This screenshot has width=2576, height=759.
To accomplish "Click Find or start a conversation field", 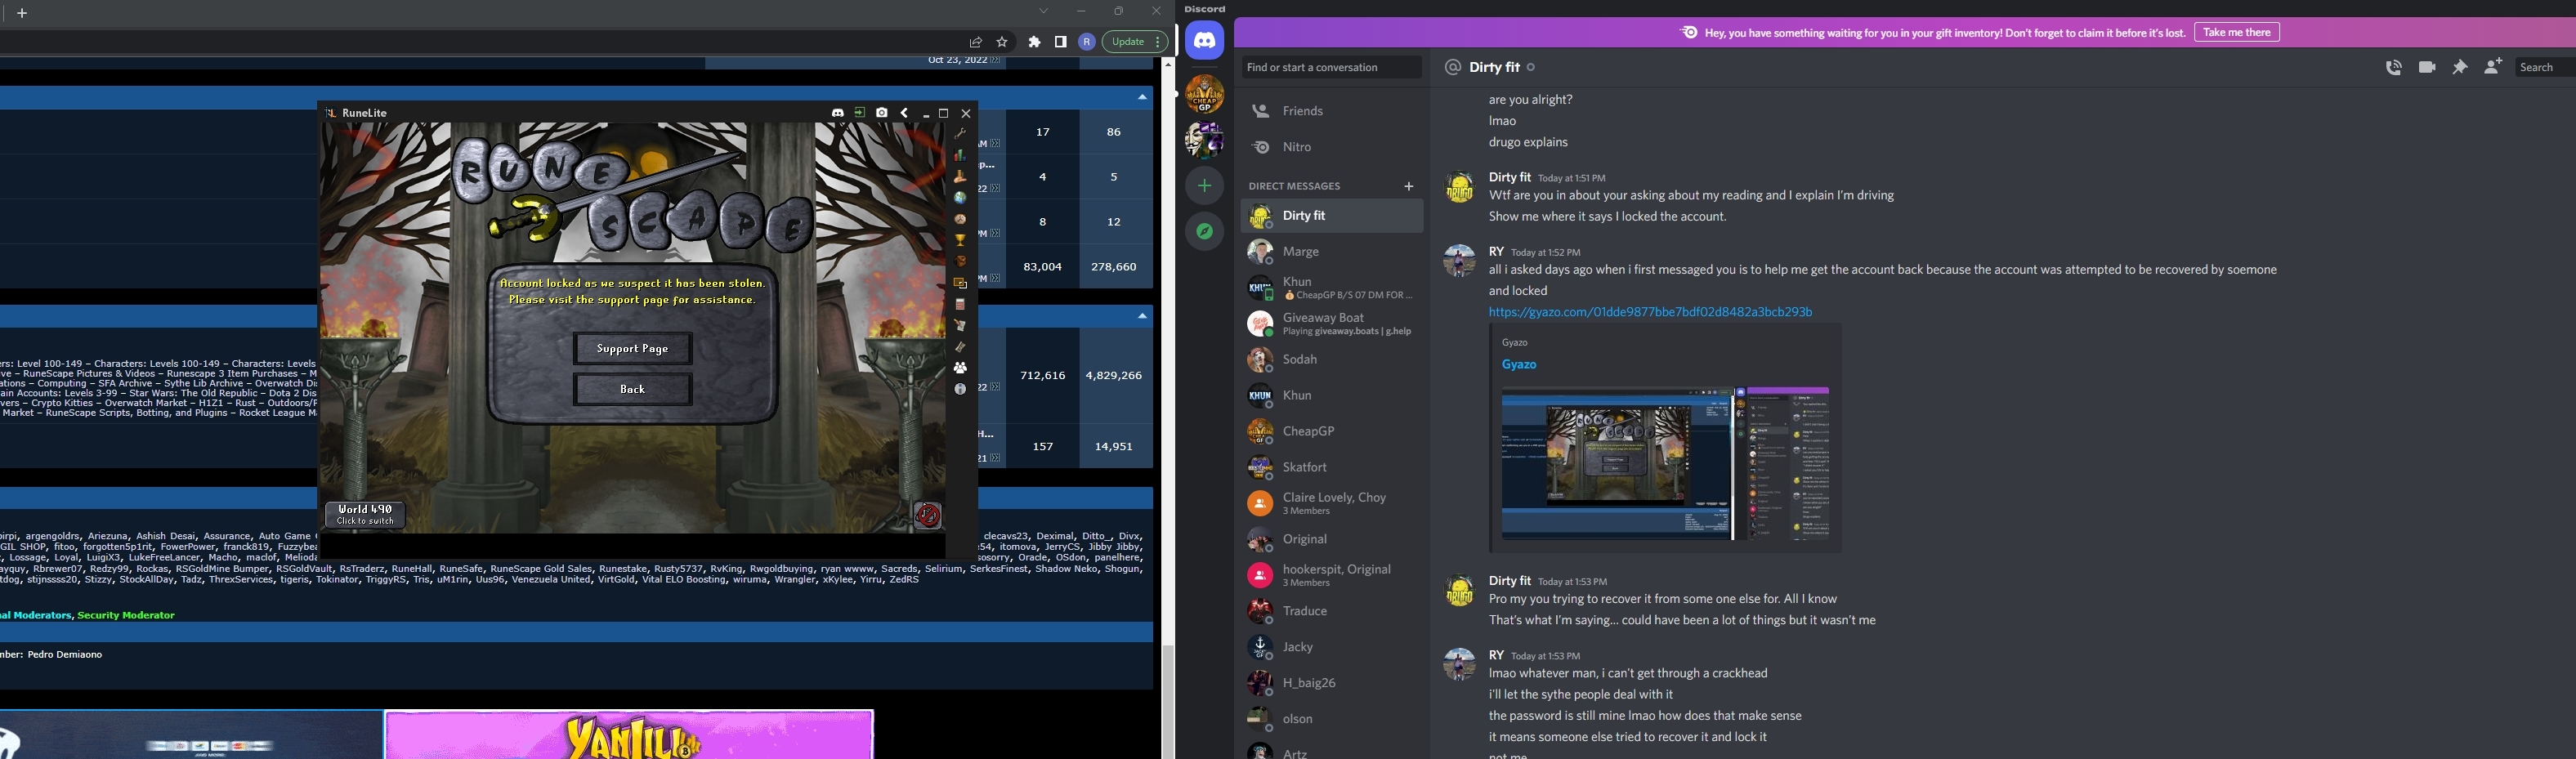I will click(1331, 68).
